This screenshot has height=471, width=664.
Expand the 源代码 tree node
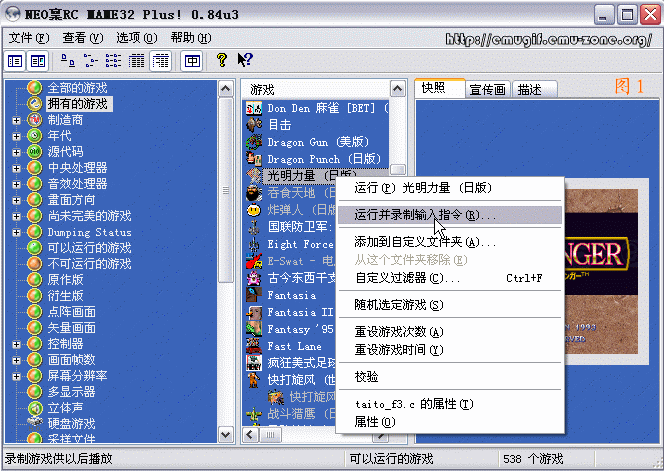(17, 152)
